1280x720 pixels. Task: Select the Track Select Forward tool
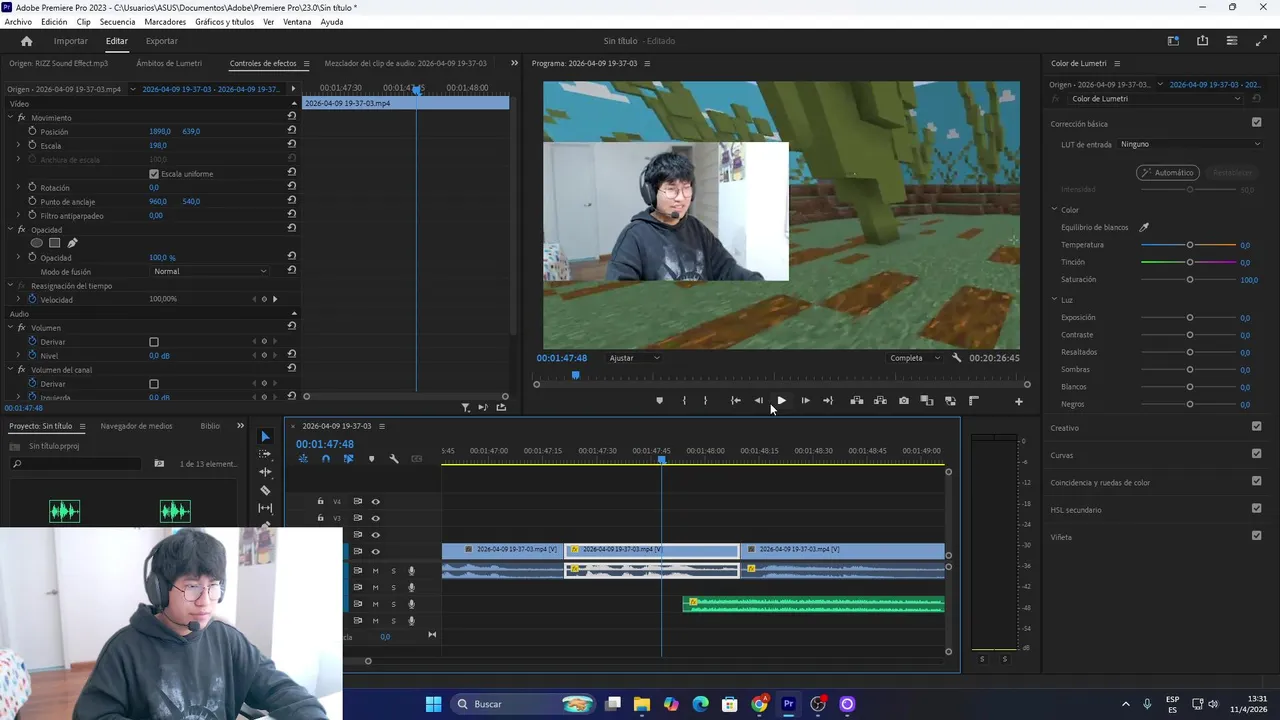(265, 454)
